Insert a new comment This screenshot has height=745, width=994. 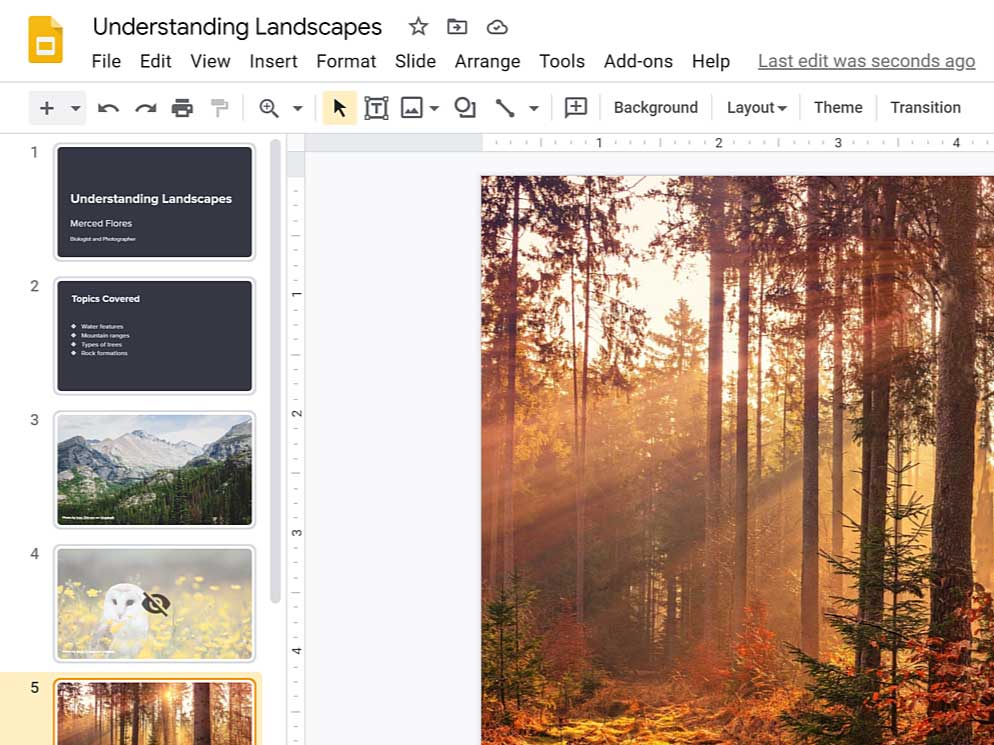tap(575, 106)
